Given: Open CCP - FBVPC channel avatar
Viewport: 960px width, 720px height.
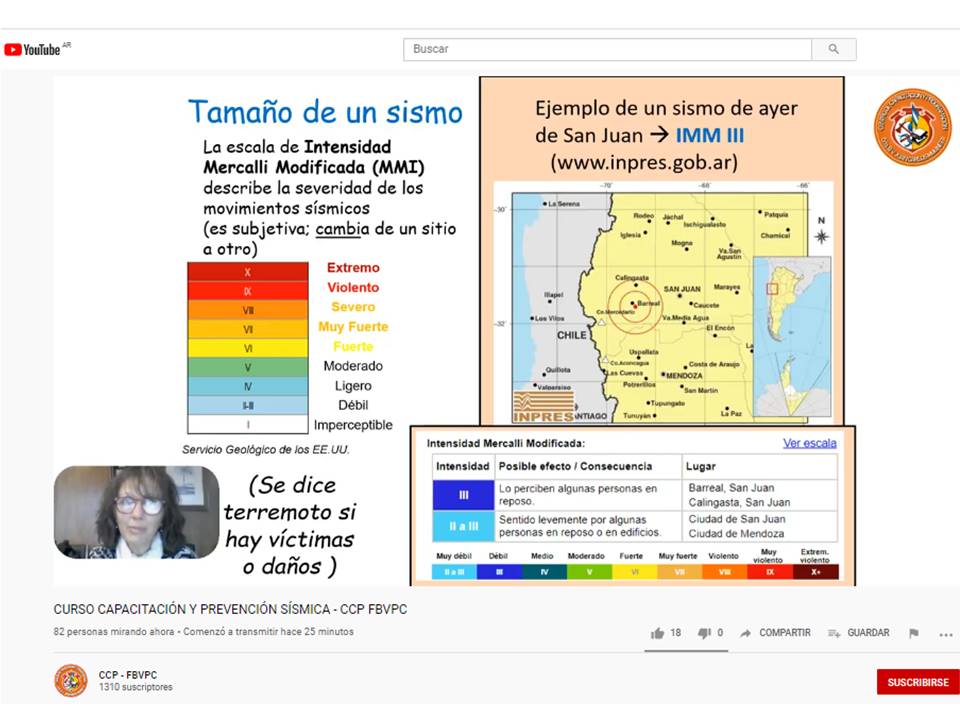Looking at the screenshot, I should click(71, 680).
